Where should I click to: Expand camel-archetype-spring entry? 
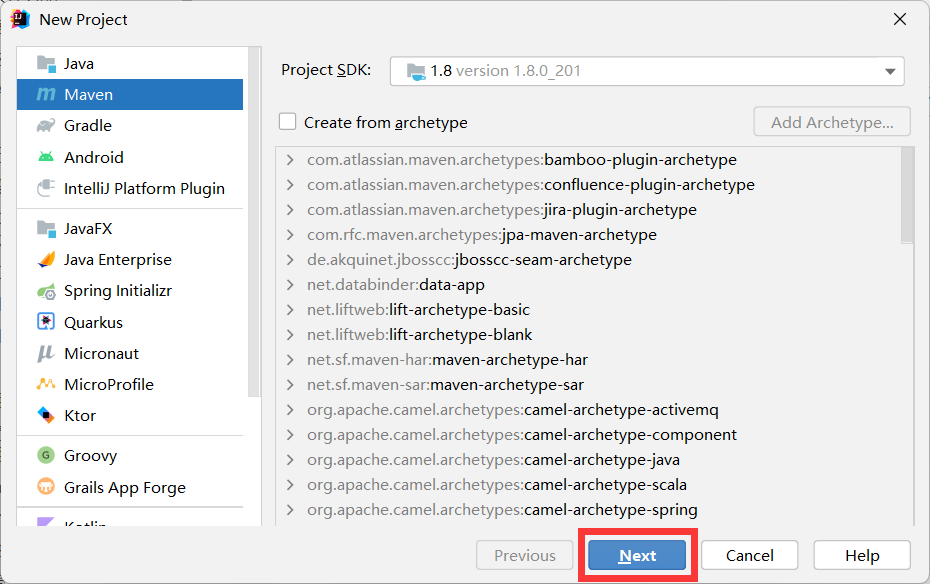[x=290, y=510]
